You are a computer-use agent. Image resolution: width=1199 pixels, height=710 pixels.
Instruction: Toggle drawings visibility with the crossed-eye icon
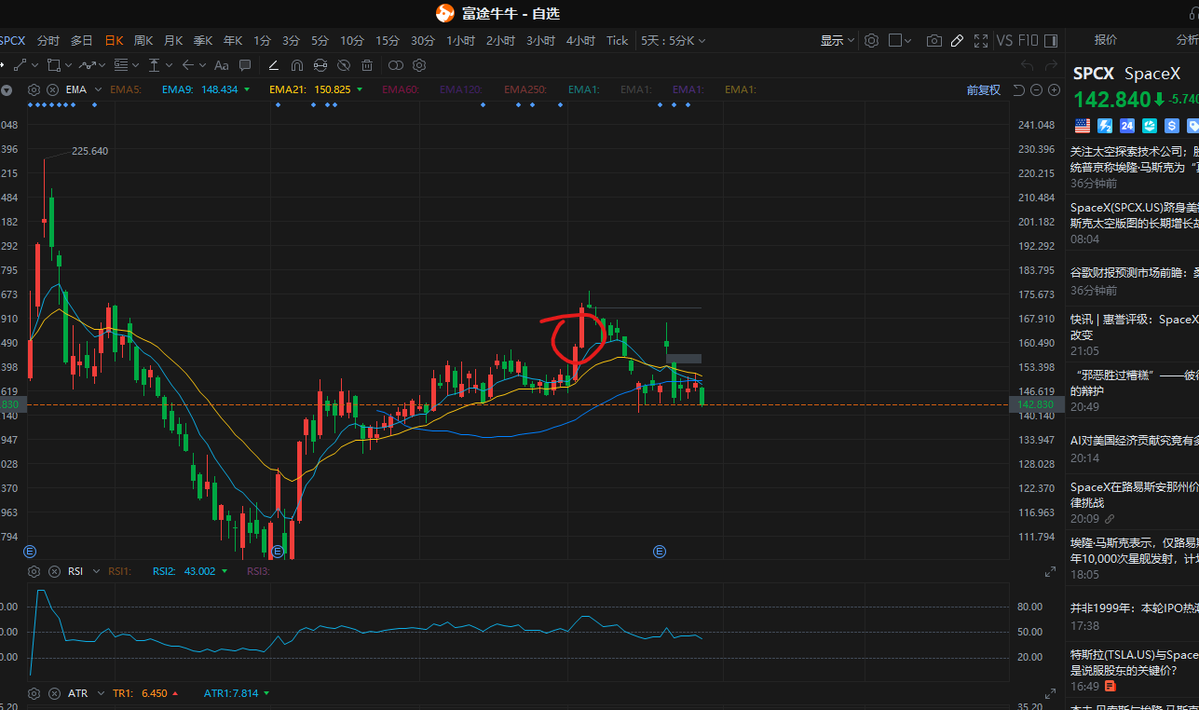coord(344,65)
